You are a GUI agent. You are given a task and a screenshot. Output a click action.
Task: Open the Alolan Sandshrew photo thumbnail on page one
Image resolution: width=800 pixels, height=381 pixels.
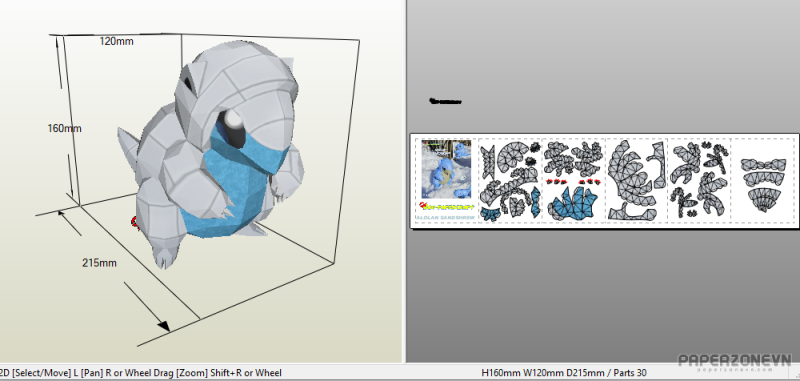click(446, 169)
